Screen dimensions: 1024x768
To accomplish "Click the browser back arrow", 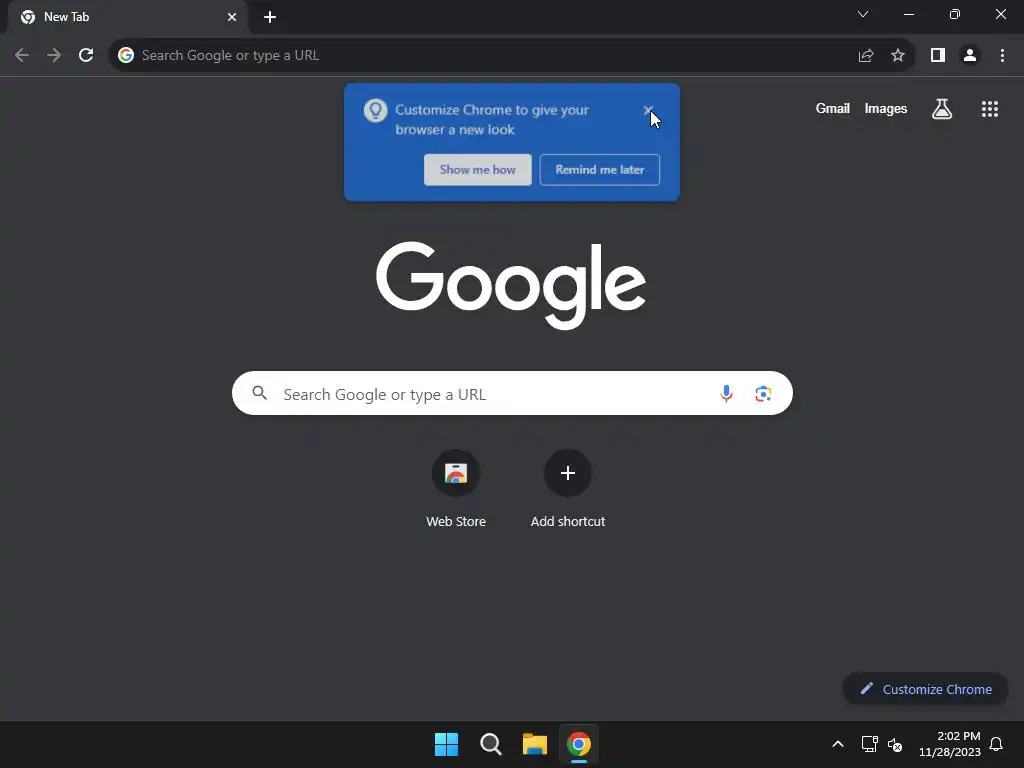I will click(x=22, y=56).
